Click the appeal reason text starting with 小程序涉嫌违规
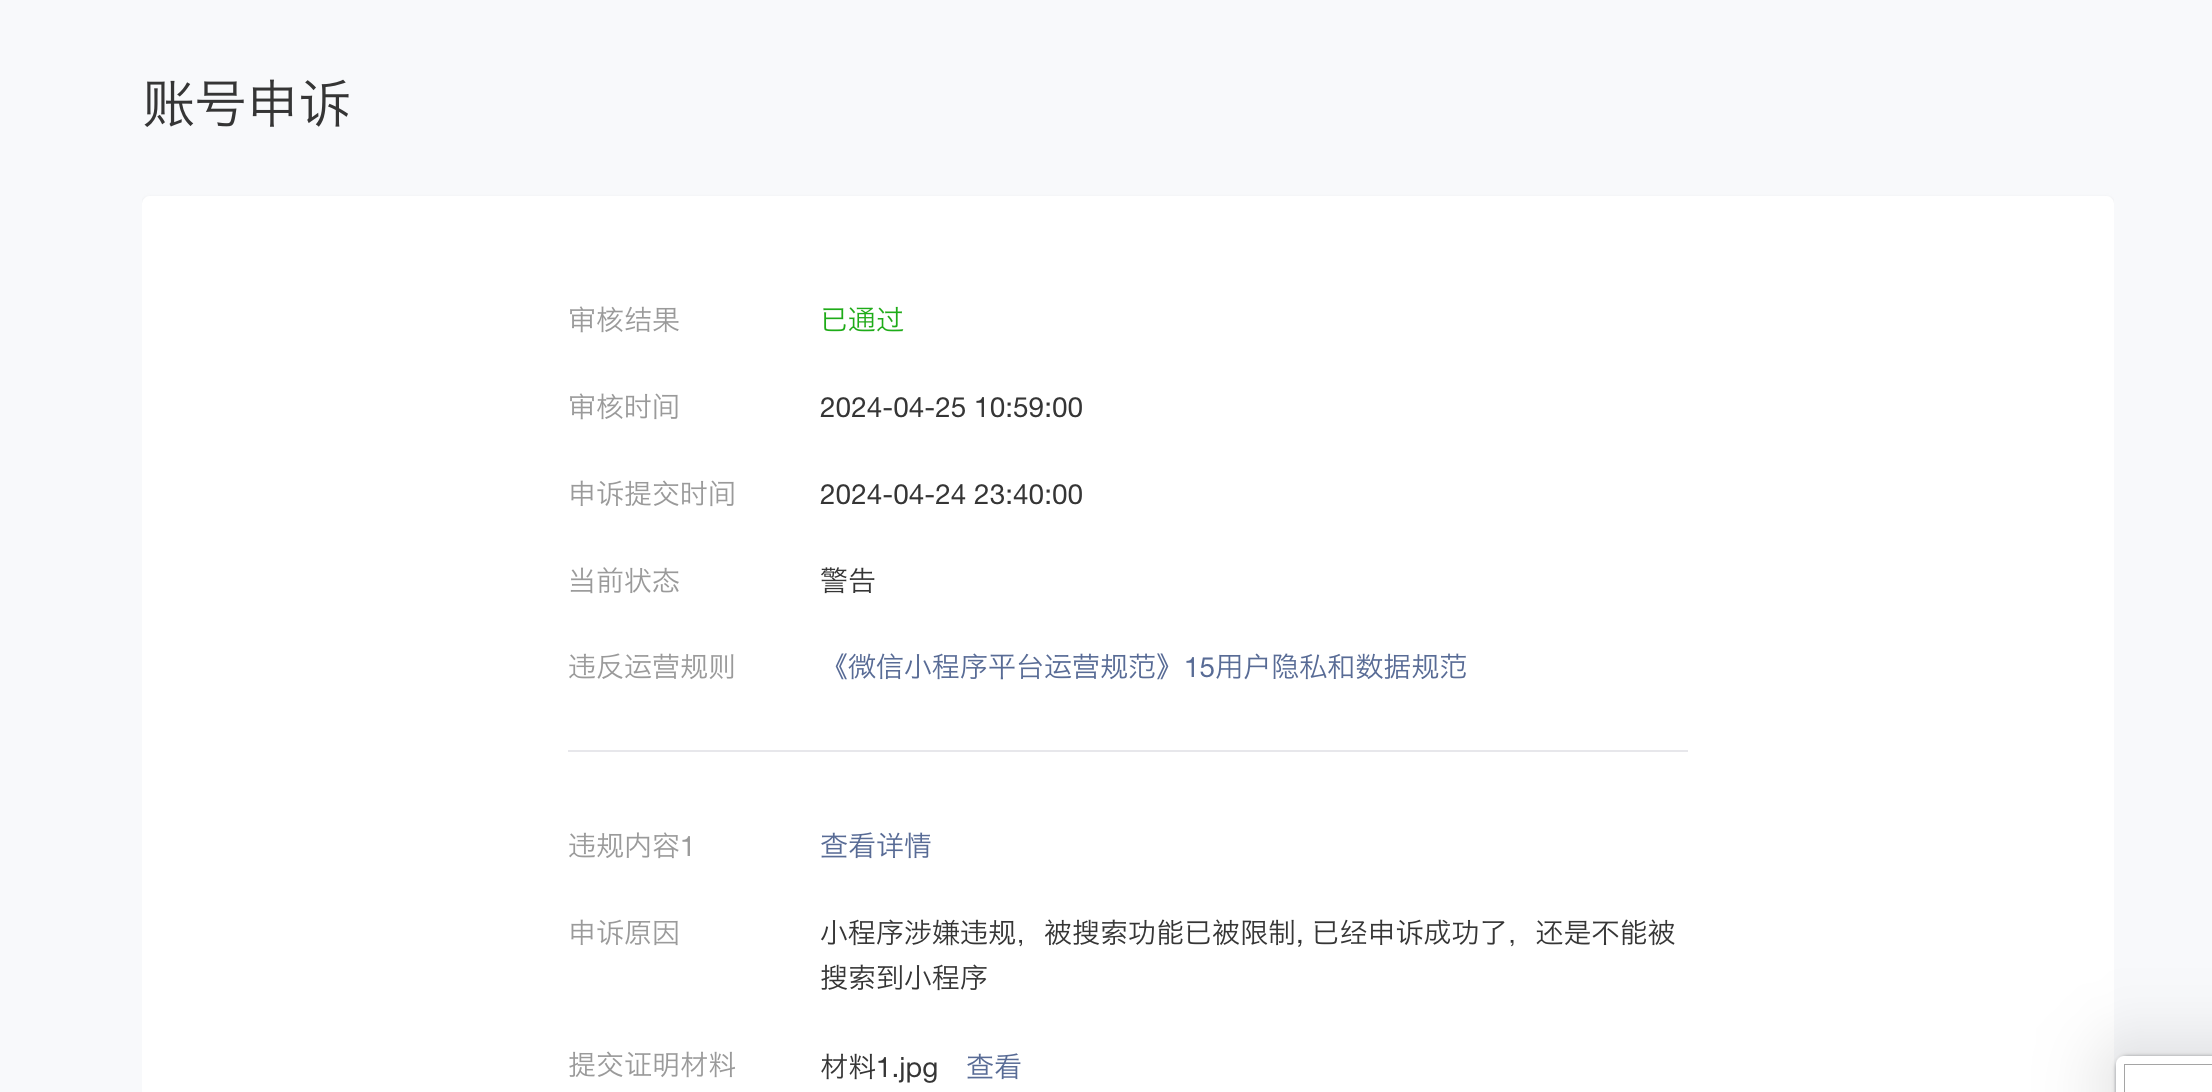This screenshot has height=1092, width=2212. point(1246,934)
